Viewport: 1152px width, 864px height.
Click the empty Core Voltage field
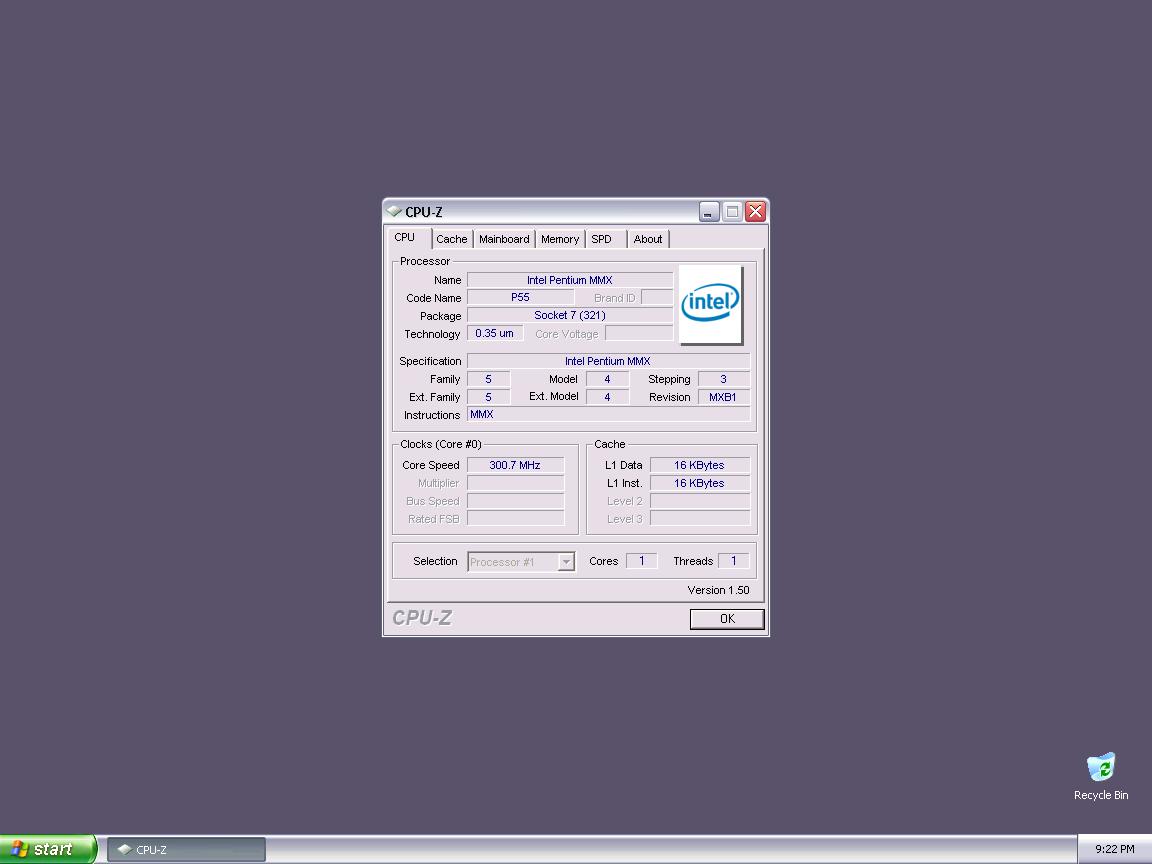[x=638, y=334]
